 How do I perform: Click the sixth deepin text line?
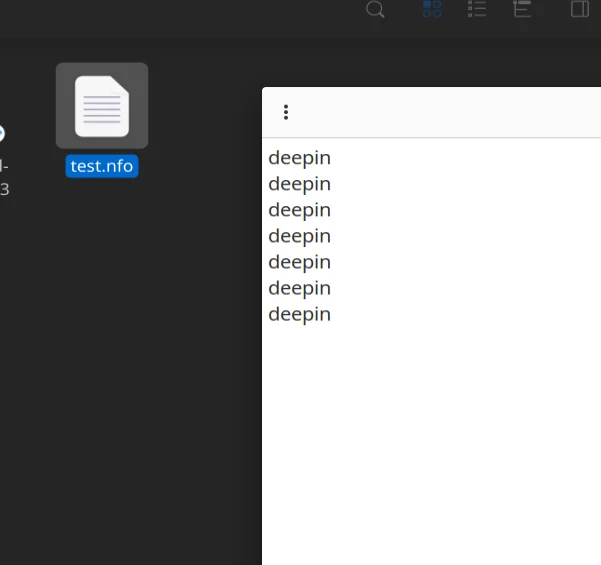click(299, 289)
